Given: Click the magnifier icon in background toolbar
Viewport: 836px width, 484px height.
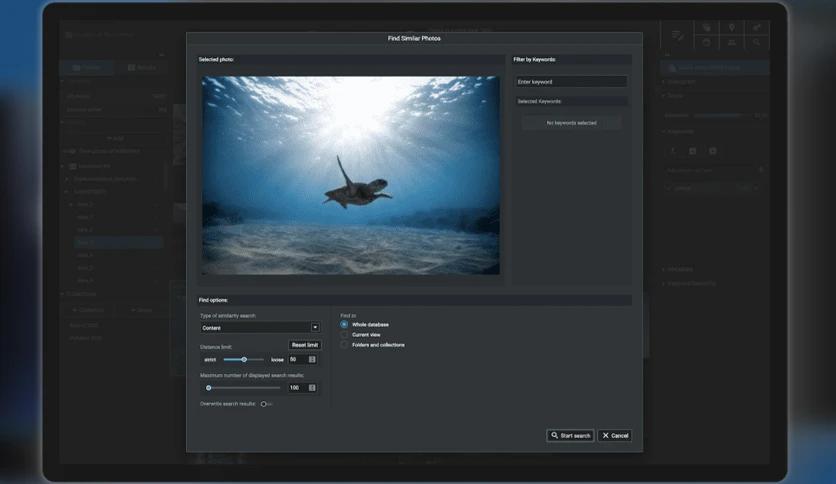Looking at the screenshot, I should point(757,42).
